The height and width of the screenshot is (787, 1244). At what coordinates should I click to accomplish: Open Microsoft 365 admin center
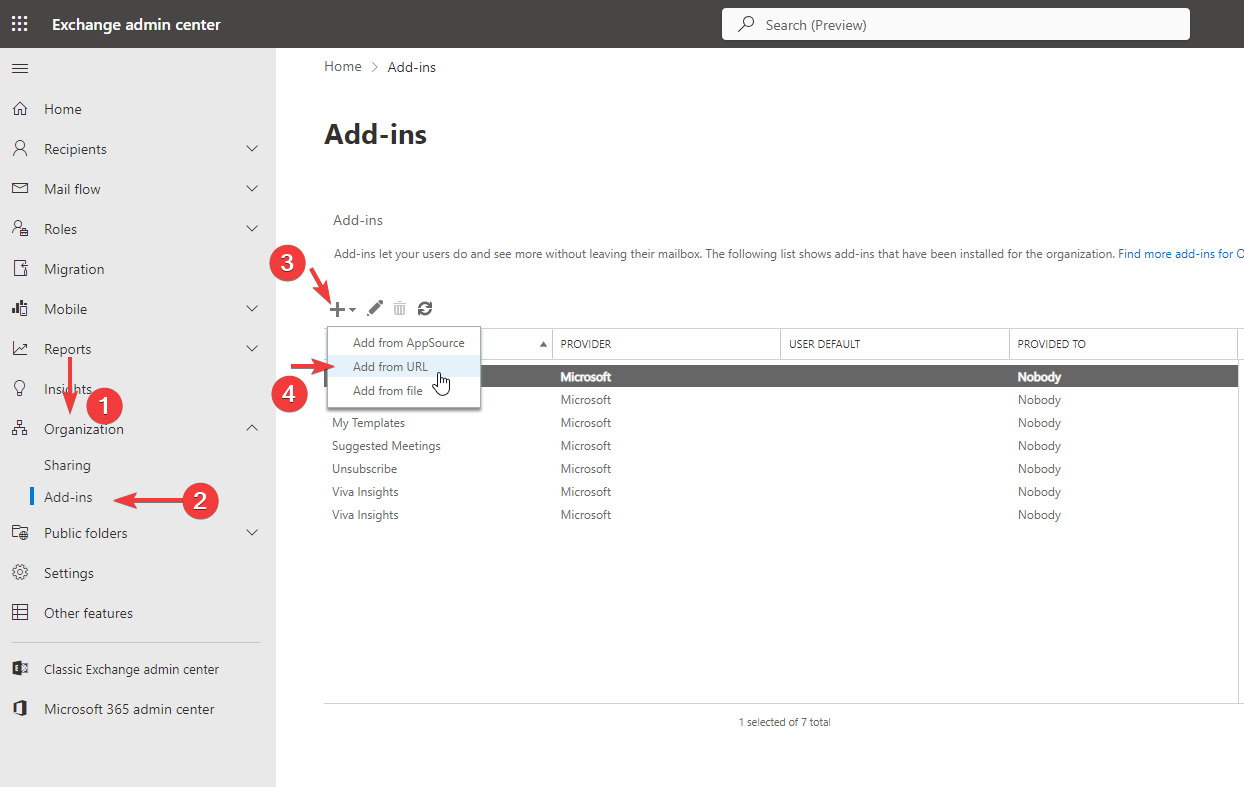click(x=129, y=709)
